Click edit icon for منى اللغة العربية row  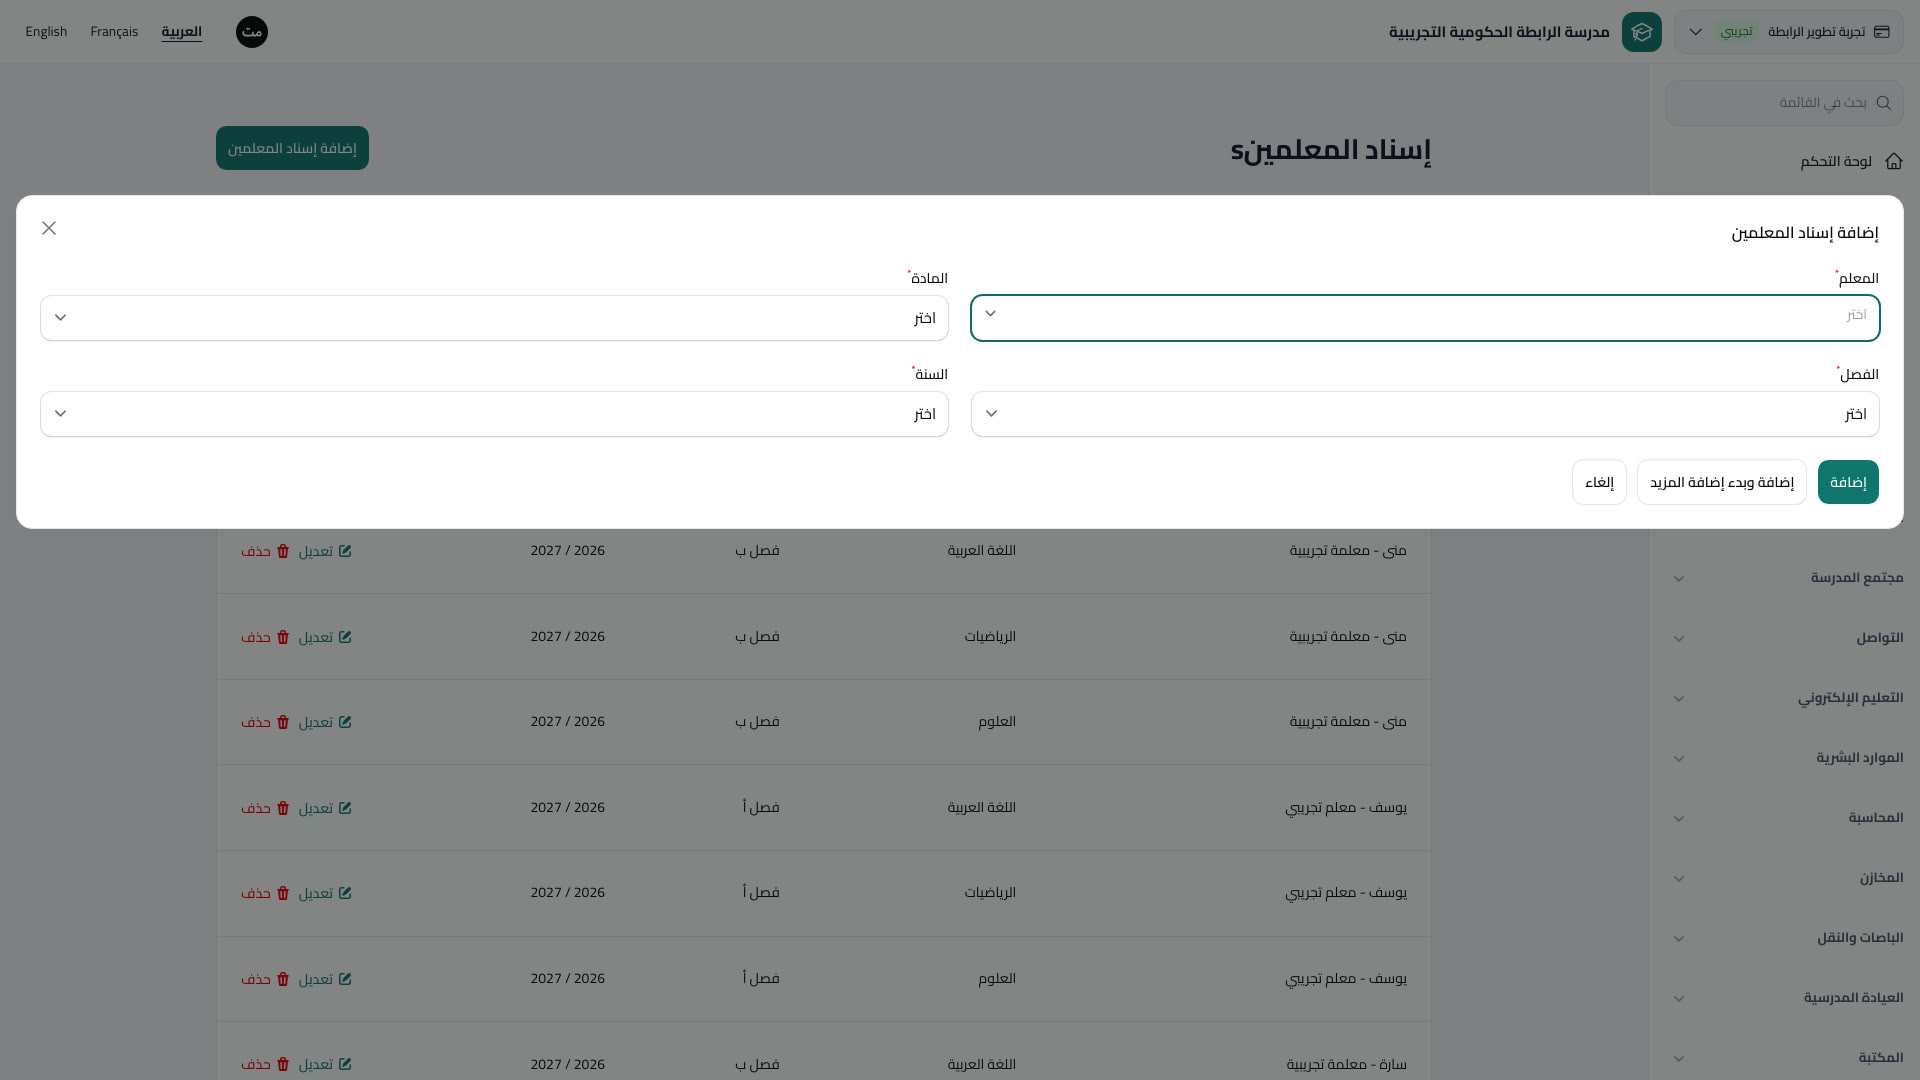pos(345,551)
